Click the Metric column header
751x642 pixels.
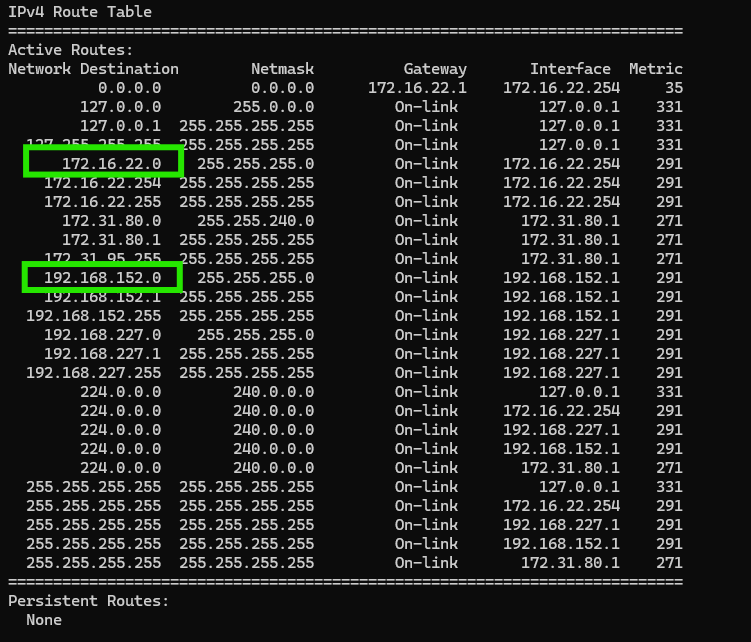[656, 69]
